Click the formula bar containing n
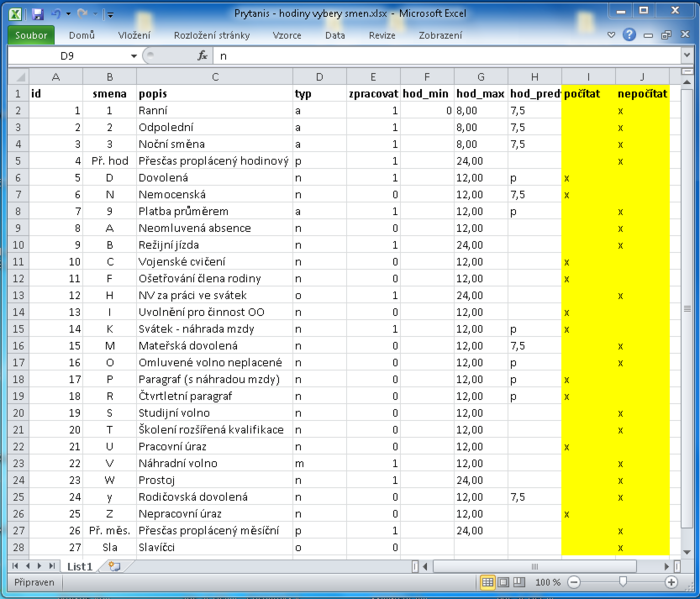Image resolution: width=700 pixels, height=599 pixels. [x=448, y=56]
